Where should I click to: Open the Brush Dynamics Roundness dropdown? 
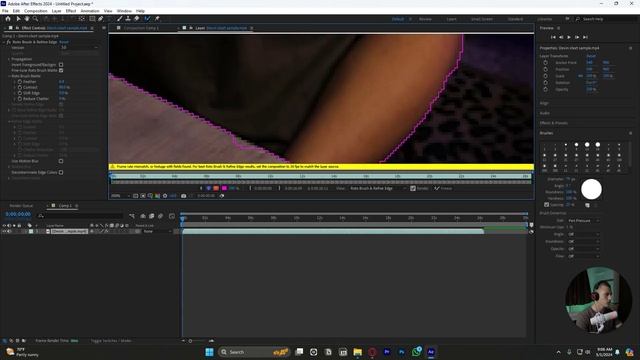point(583,241)
